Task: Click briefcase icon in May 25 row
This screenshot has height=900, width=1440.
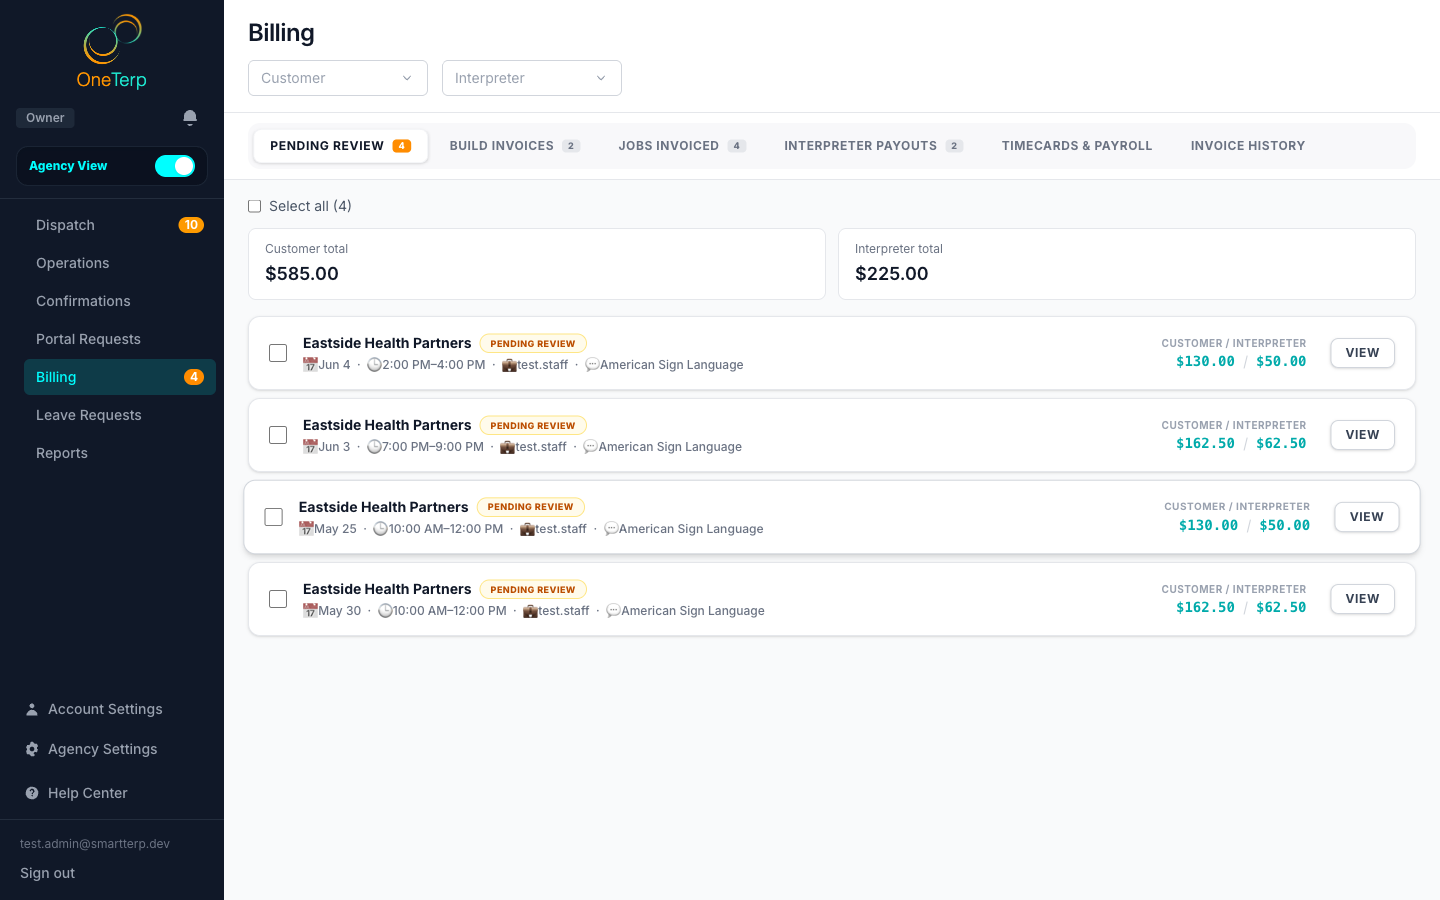Action: click(x=527, y=529)
